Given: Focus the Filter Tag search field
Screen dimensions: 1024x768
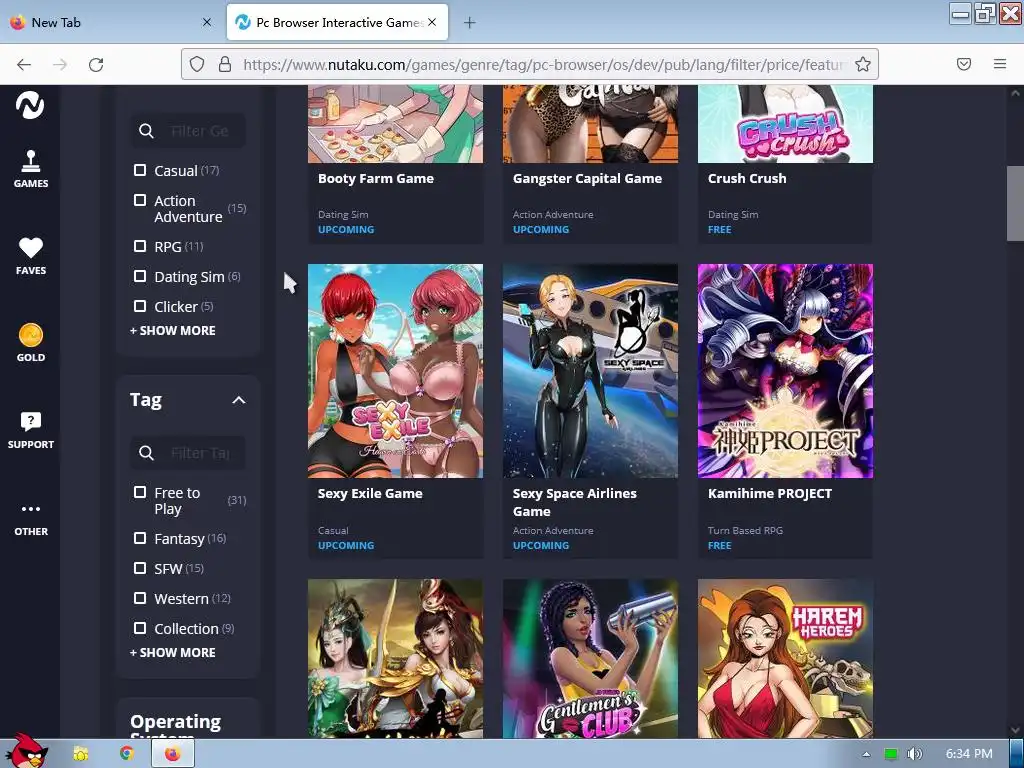Looking at the screenshot, I should (189, 453).
